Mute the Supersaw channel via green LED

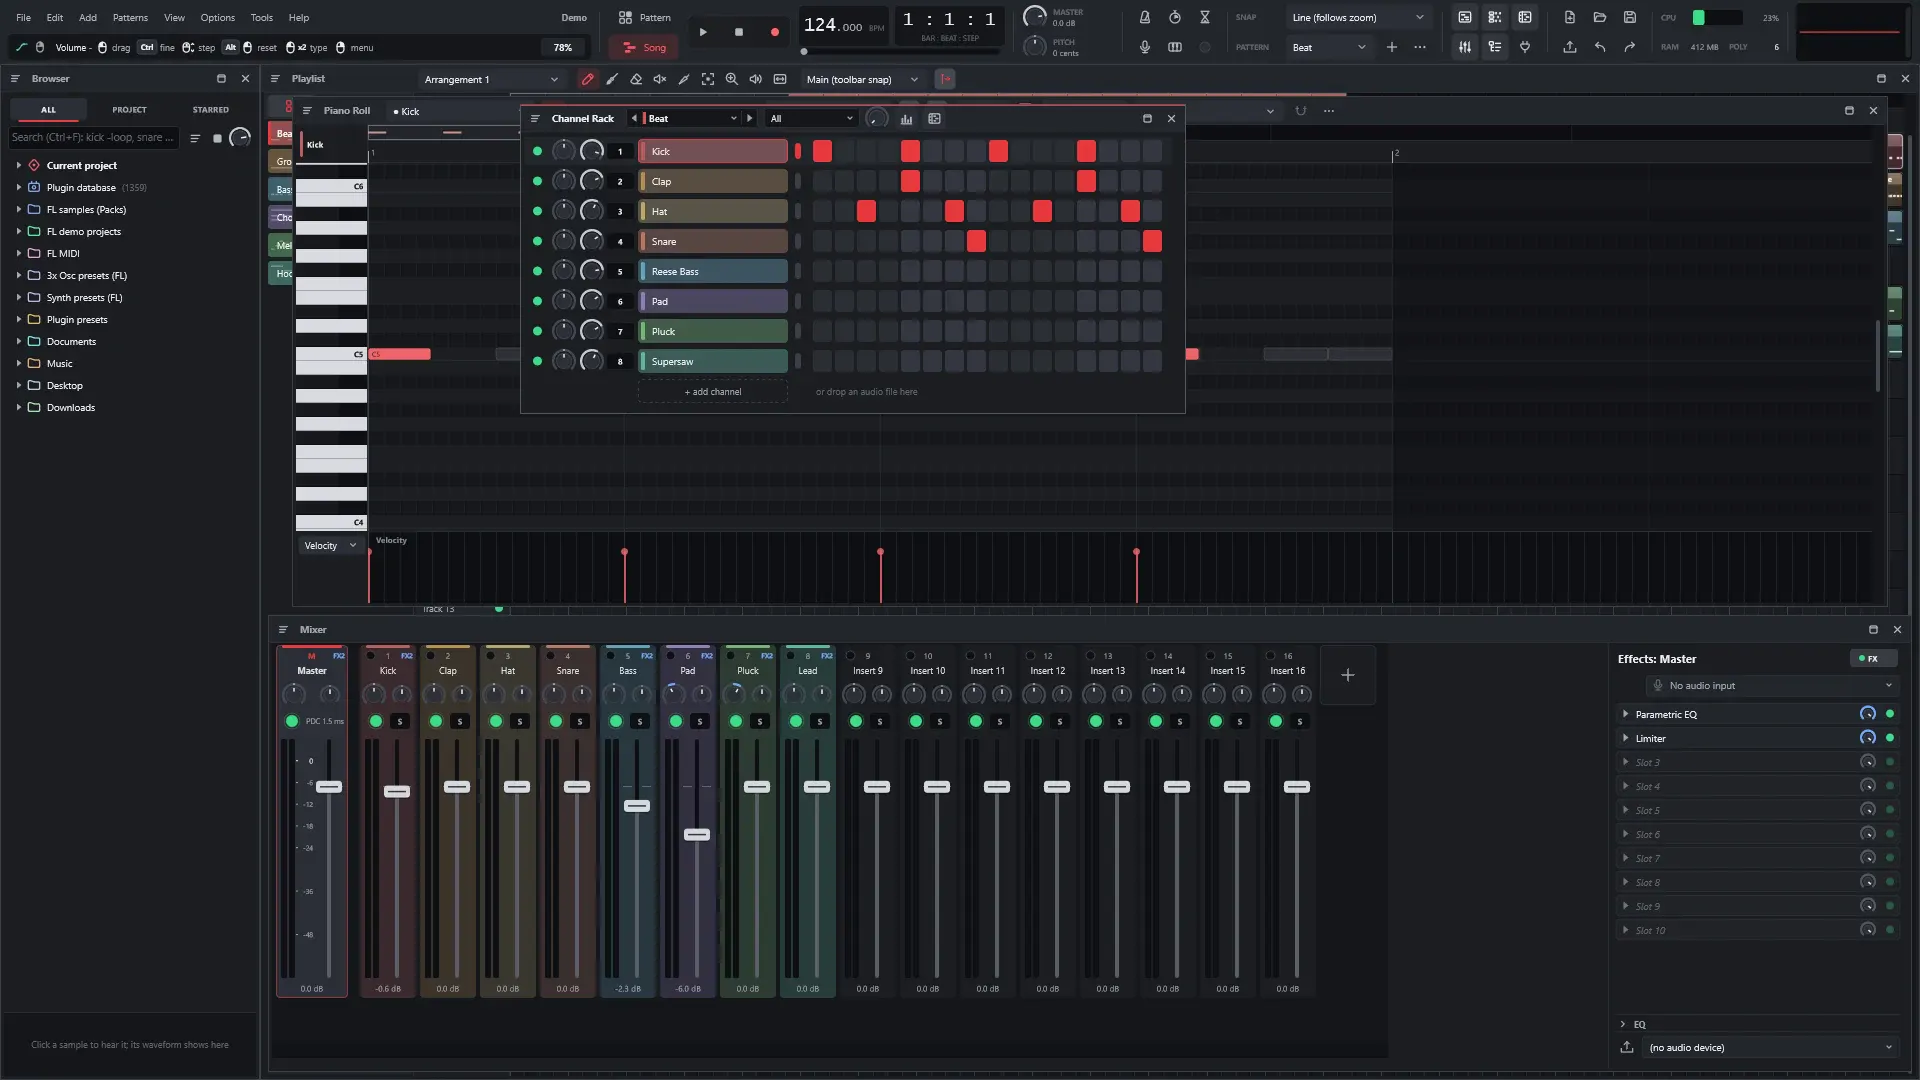537,361
